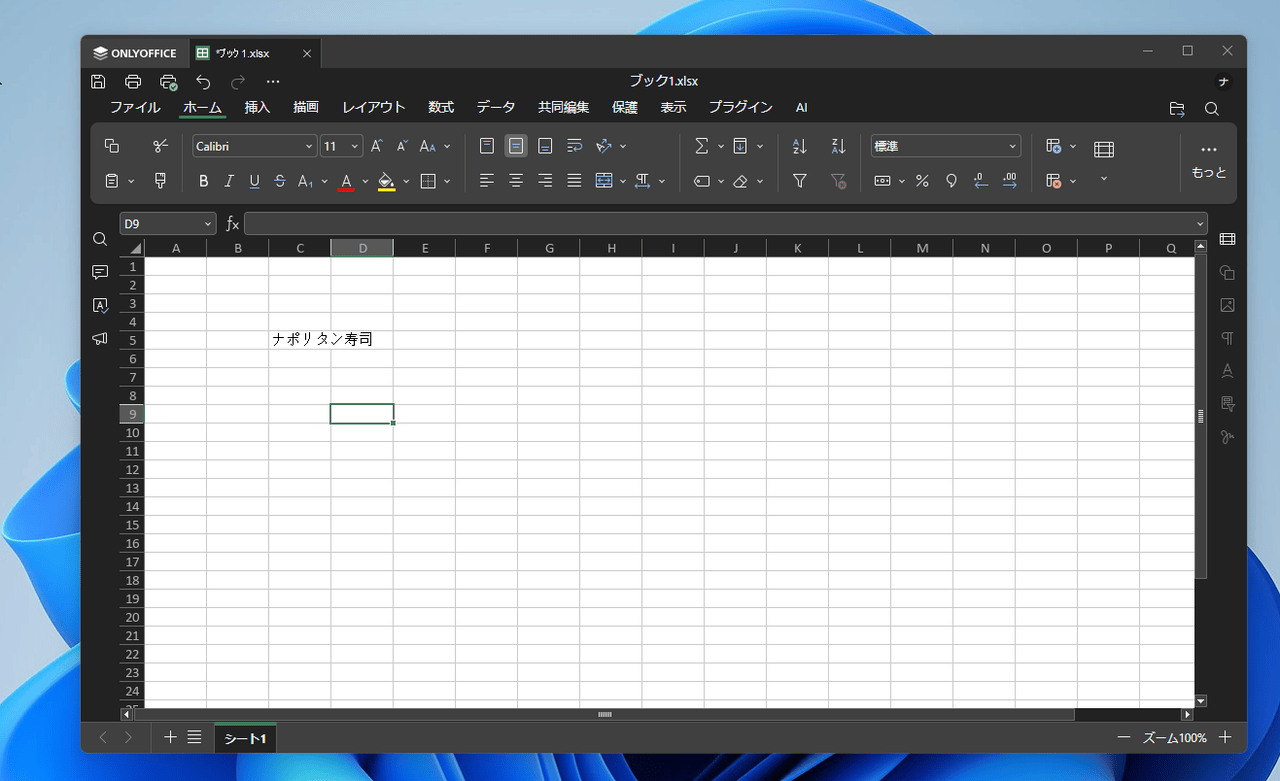Open image settings in the right sidebar

click(1227, 305)
